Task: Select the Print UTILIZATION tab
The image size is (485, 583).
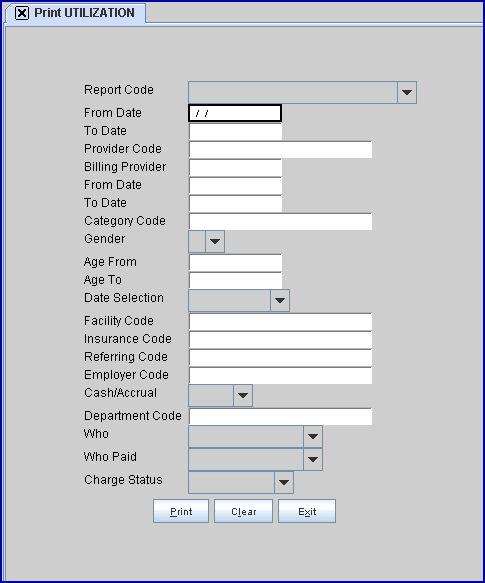Action: [76, 13]
